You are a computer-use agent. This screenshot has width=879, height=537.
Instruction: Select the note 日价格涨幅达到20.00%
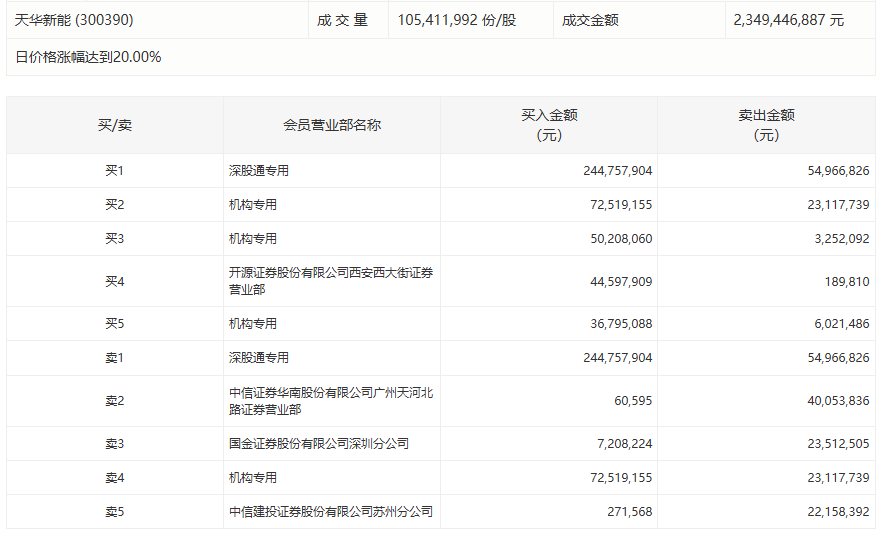(x=88, y=57)
